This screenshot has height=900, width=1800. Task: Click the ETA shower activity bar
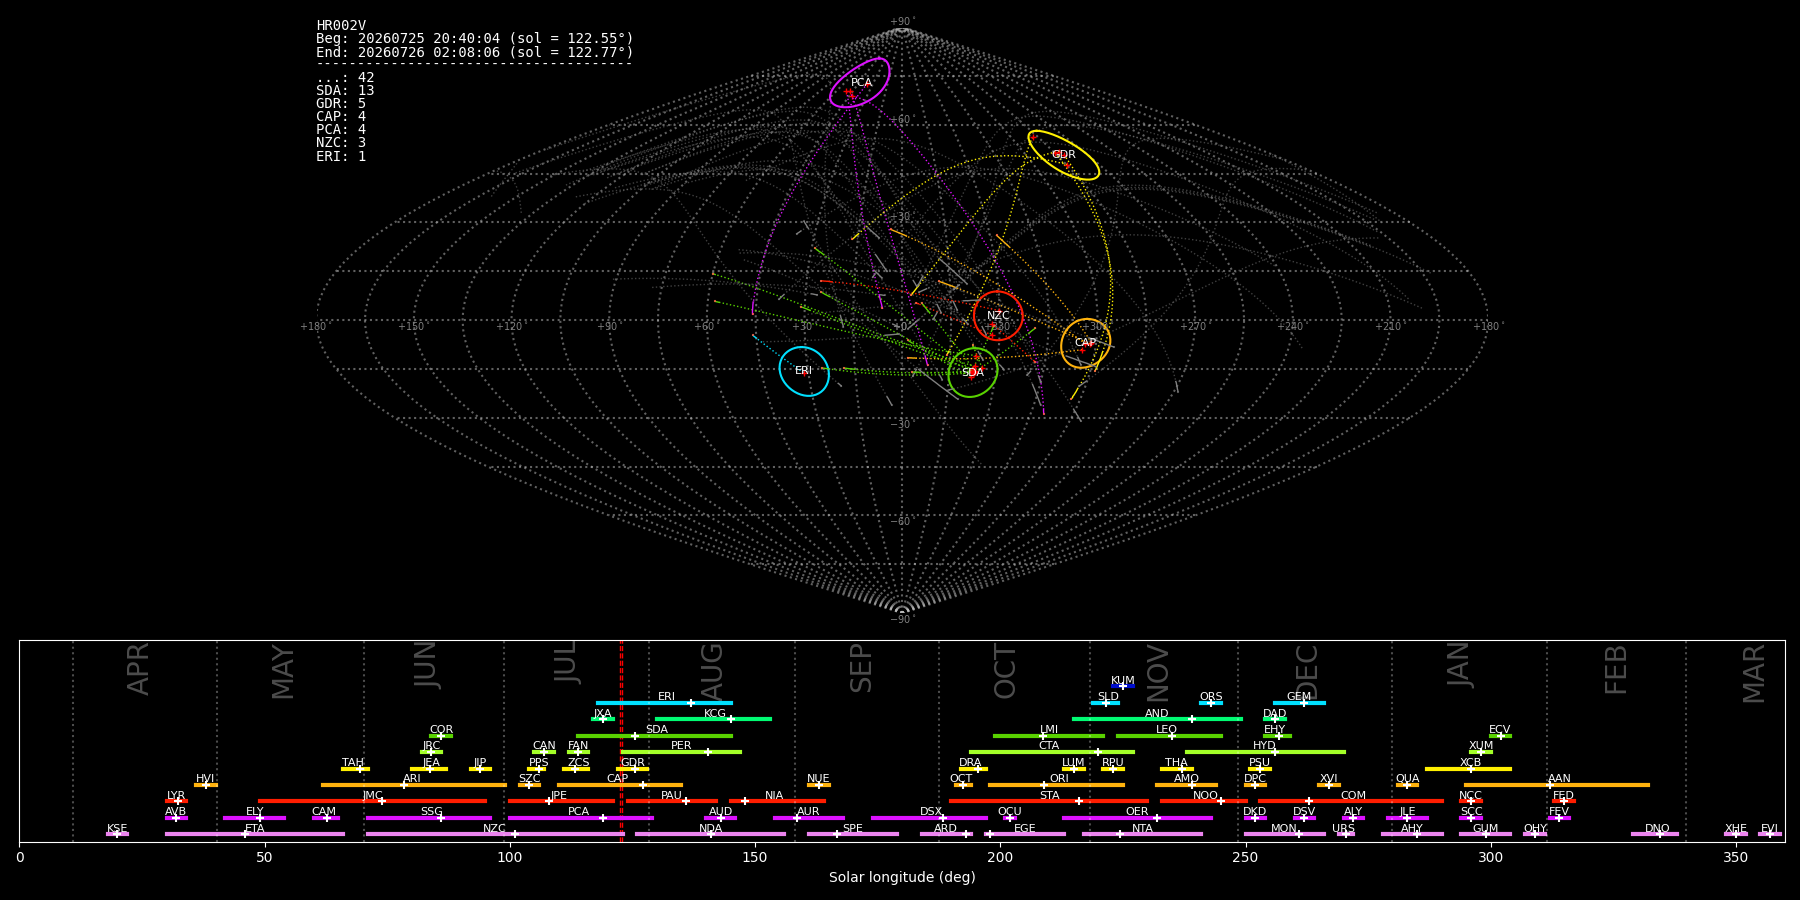255,834
